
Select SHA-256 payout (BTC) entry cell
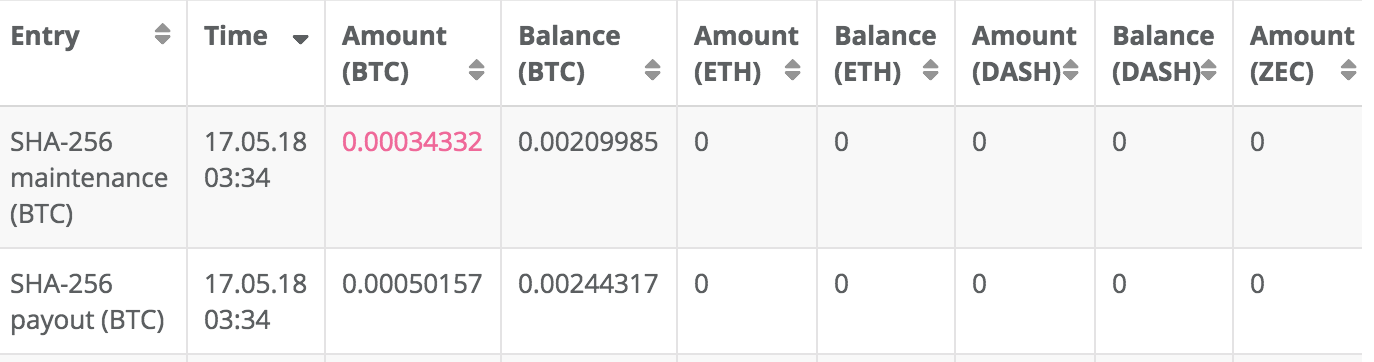(x=88, y=302)
